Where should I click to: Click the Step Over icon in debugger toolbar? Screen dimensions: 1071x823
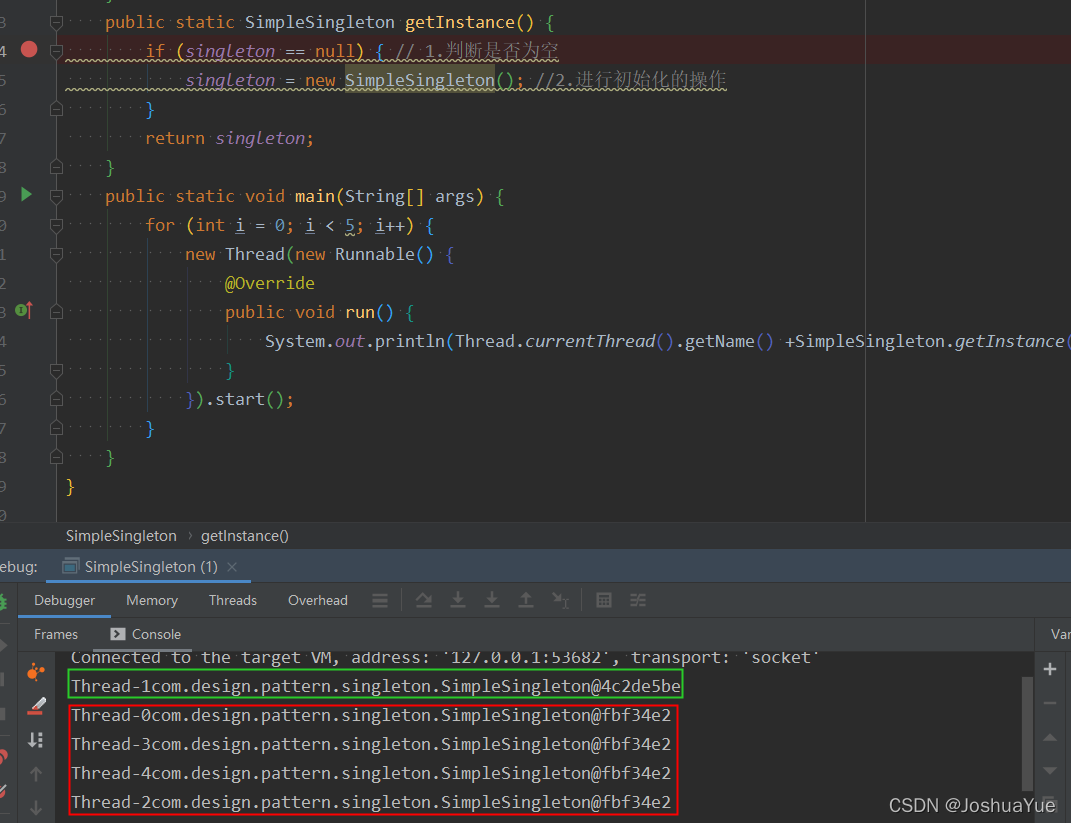(423, 600)
